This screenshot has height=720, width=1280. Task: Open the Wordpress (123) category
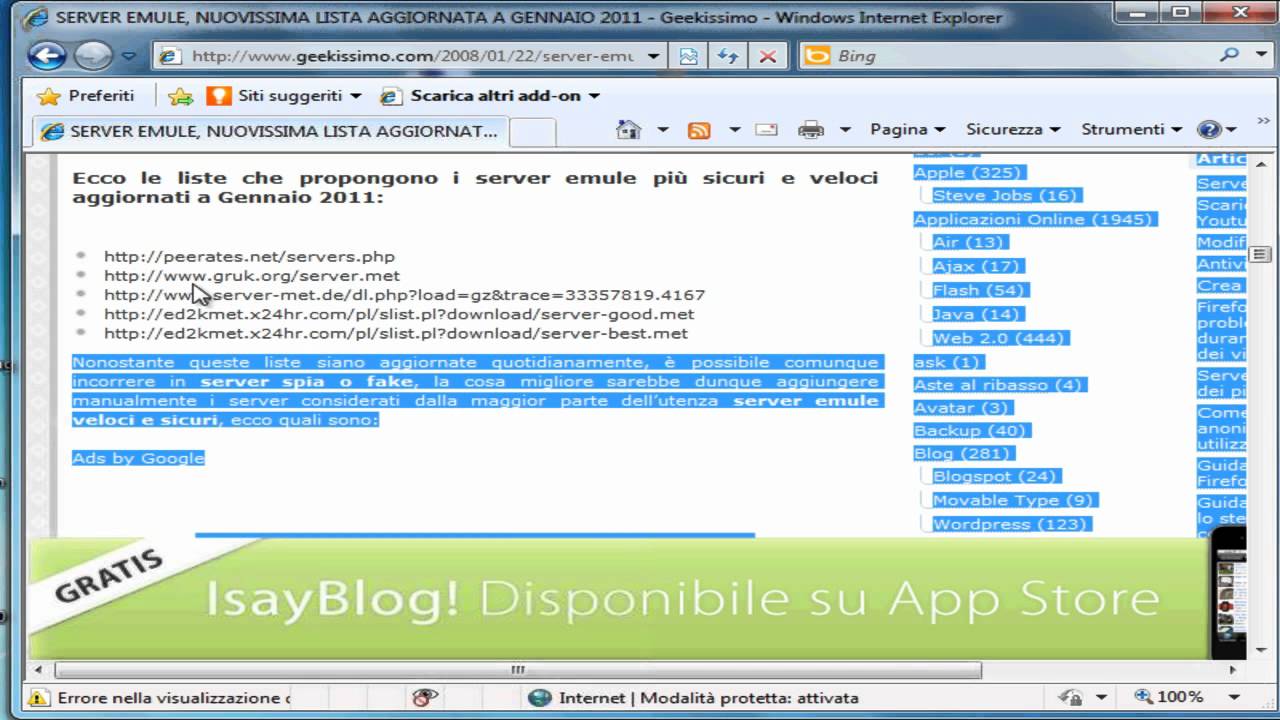tap(1009, 524)
